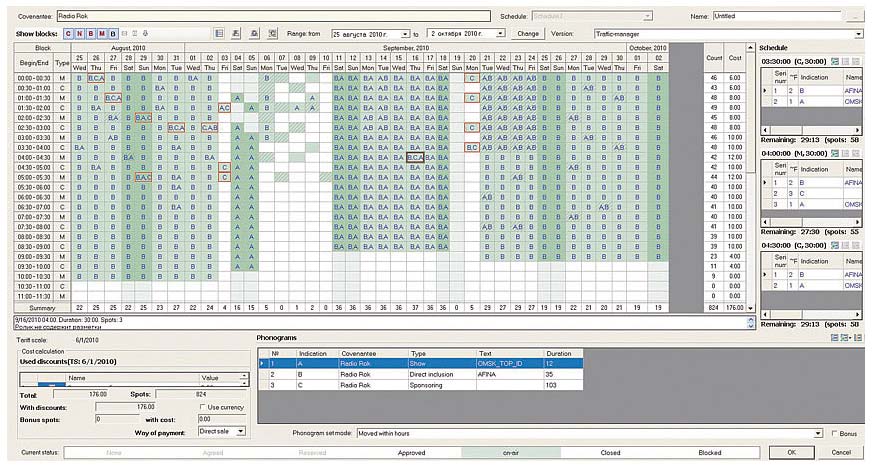Click the grid icon directly left of Range from
873x469 pixels.
[272, 34]
